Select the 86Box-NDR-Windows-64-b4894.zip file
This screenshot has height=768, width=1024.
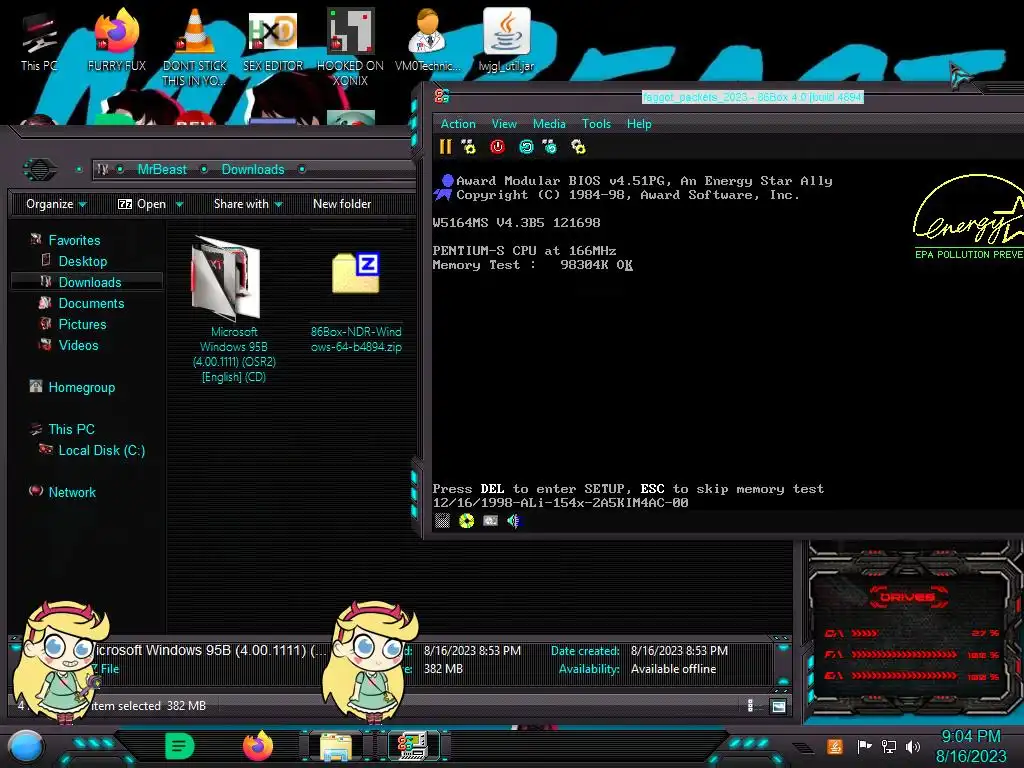pos(356,302)
